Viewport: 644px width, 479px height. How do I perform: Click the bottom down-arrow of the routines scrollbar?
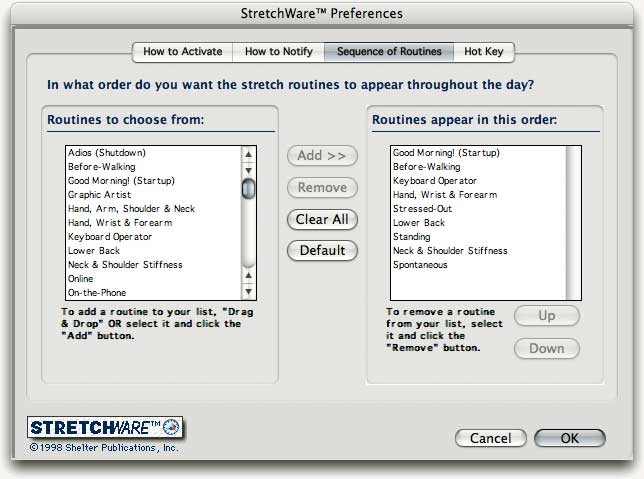click(248, 292)
